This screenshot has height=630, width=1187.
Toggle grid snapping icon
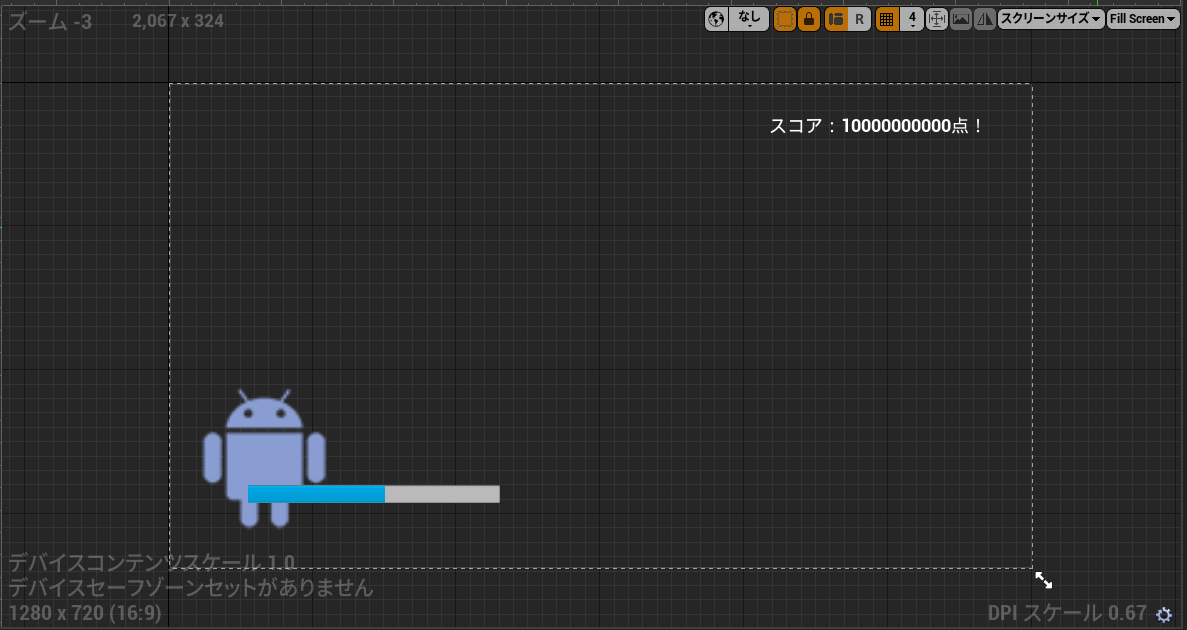point(887,19)
